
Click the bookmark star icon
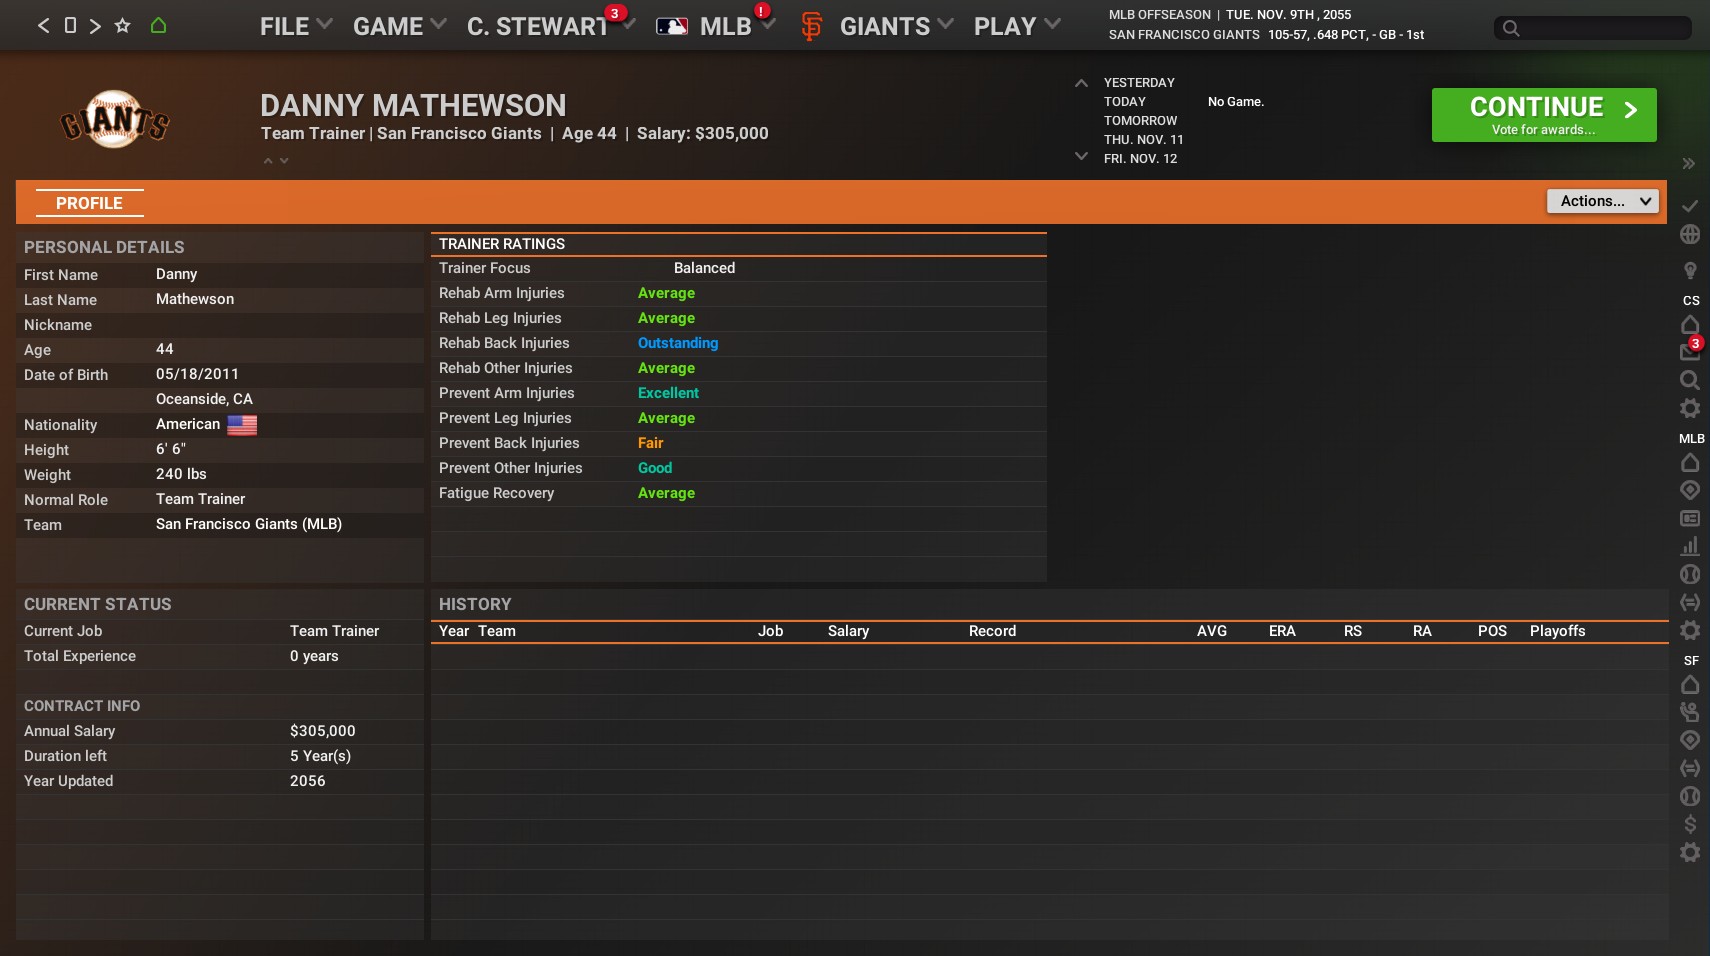pyautogui.click(x=122, y=26)
